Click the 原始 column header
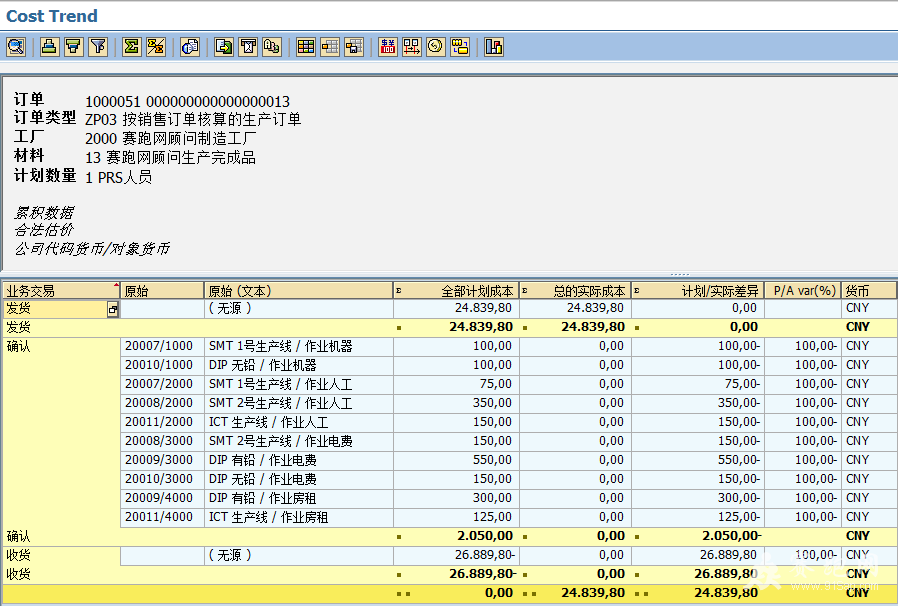The width and height of the screenshot is (898, 606). pos(162,290)
